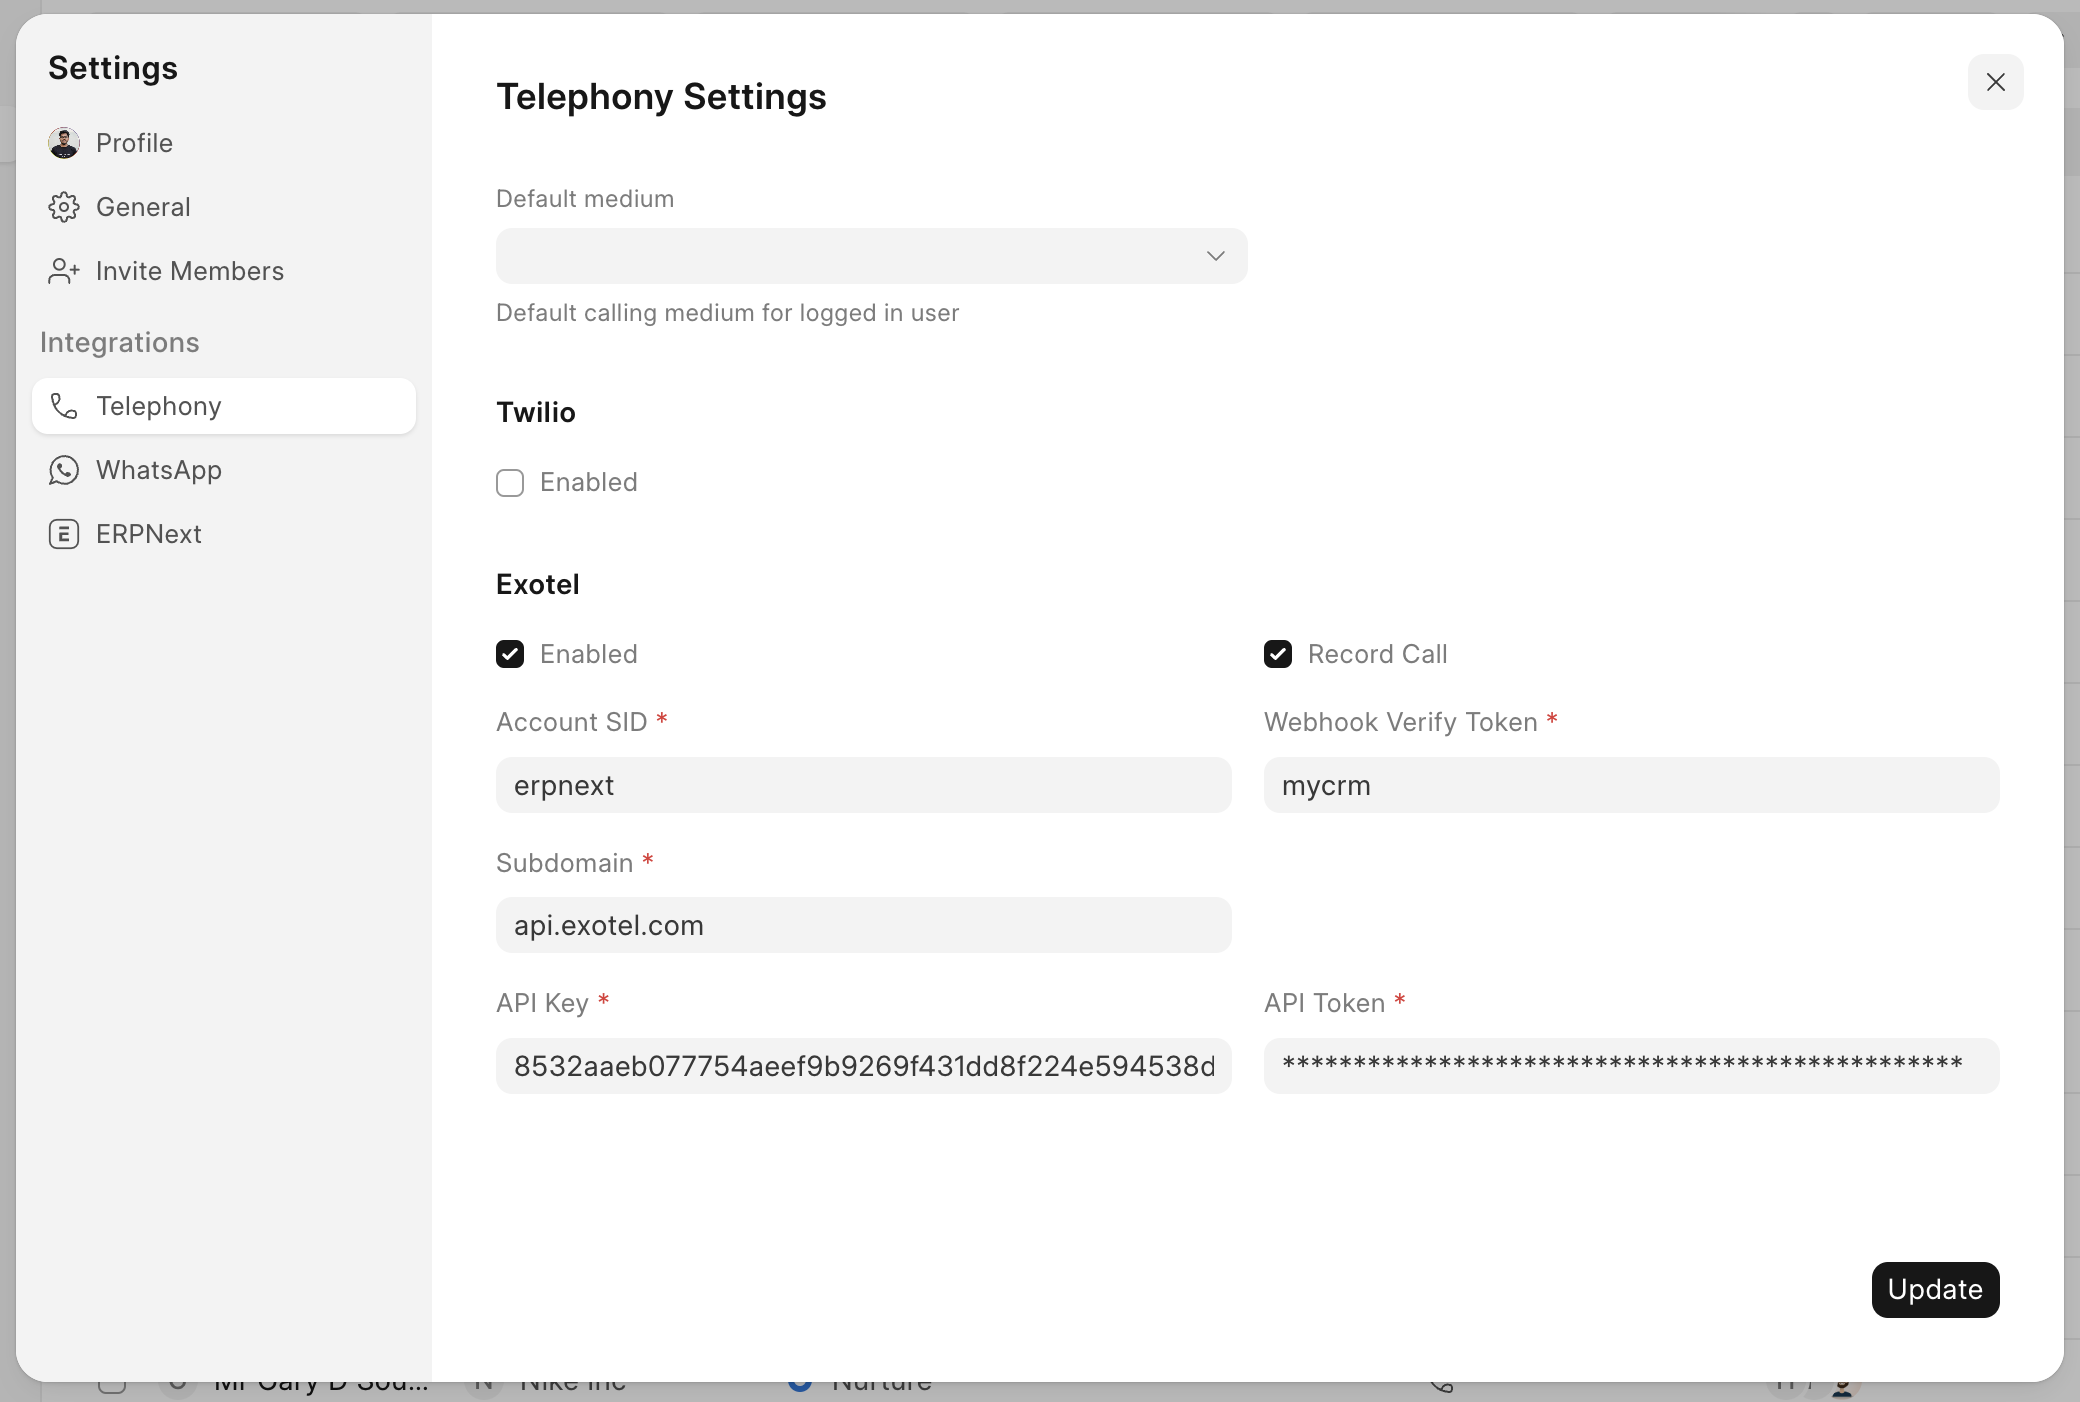The width and height of the screenshot is (2080, 1402).
Task: Uncheck the Exotel Enabled checkbox
Action: pyautogui.click(x=510, y=654)
